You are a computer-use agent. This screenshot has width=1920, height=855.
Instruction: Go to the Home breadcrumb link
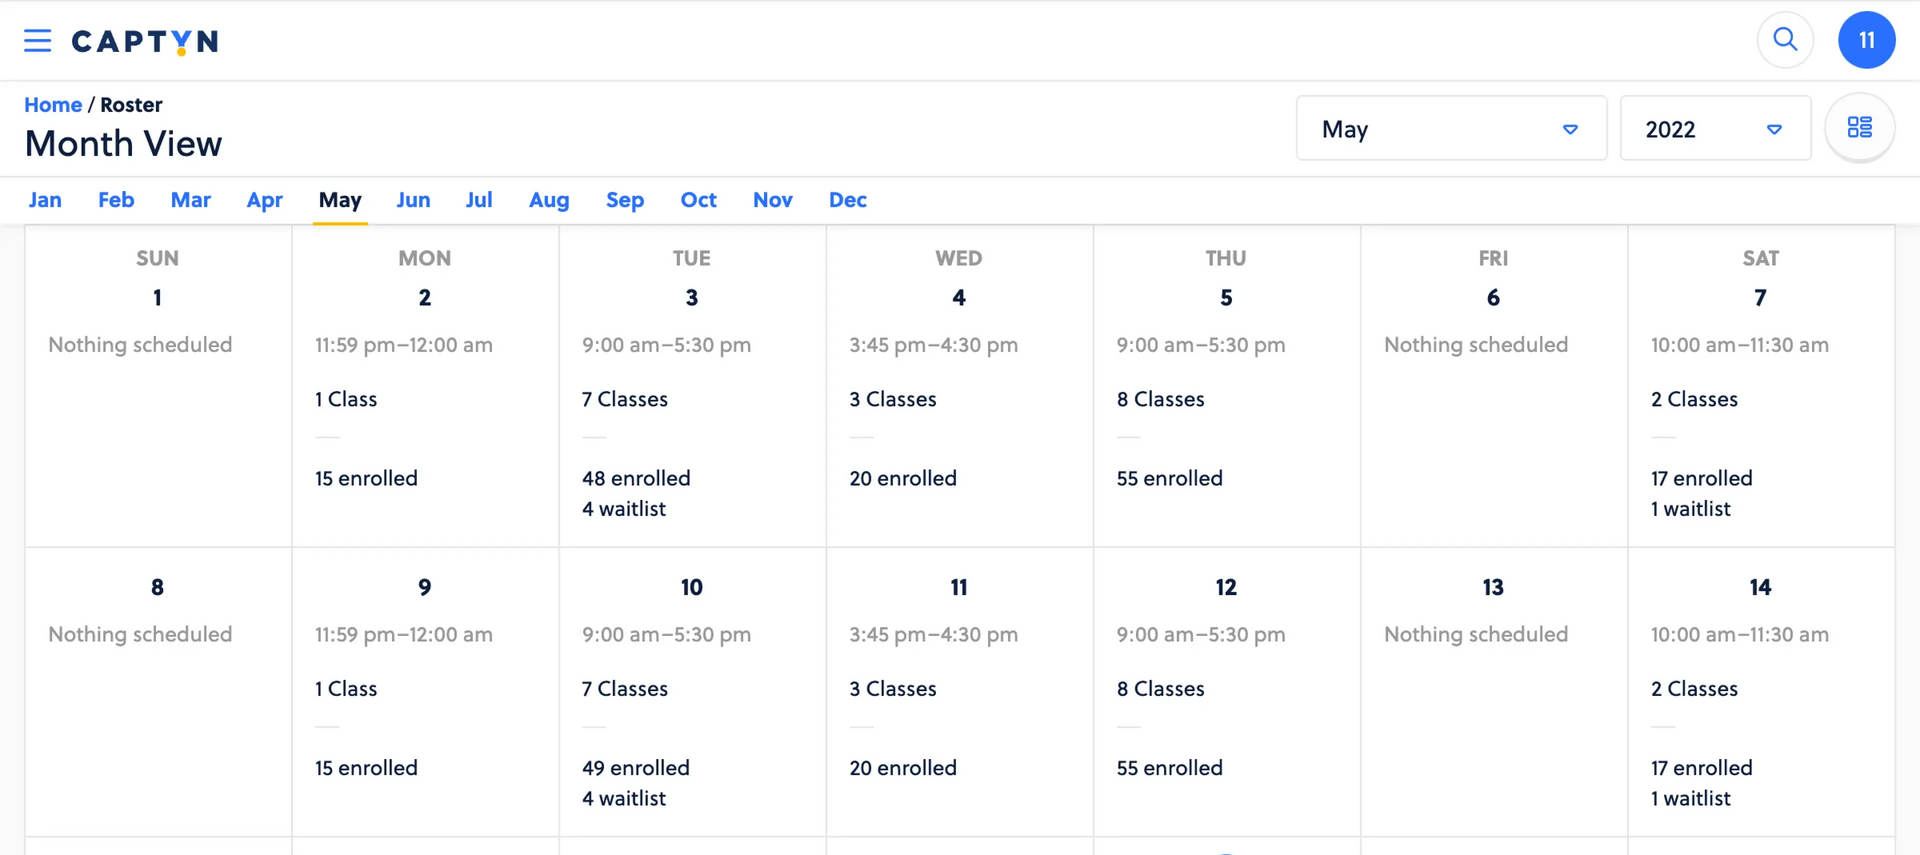(x=53, y=105)
